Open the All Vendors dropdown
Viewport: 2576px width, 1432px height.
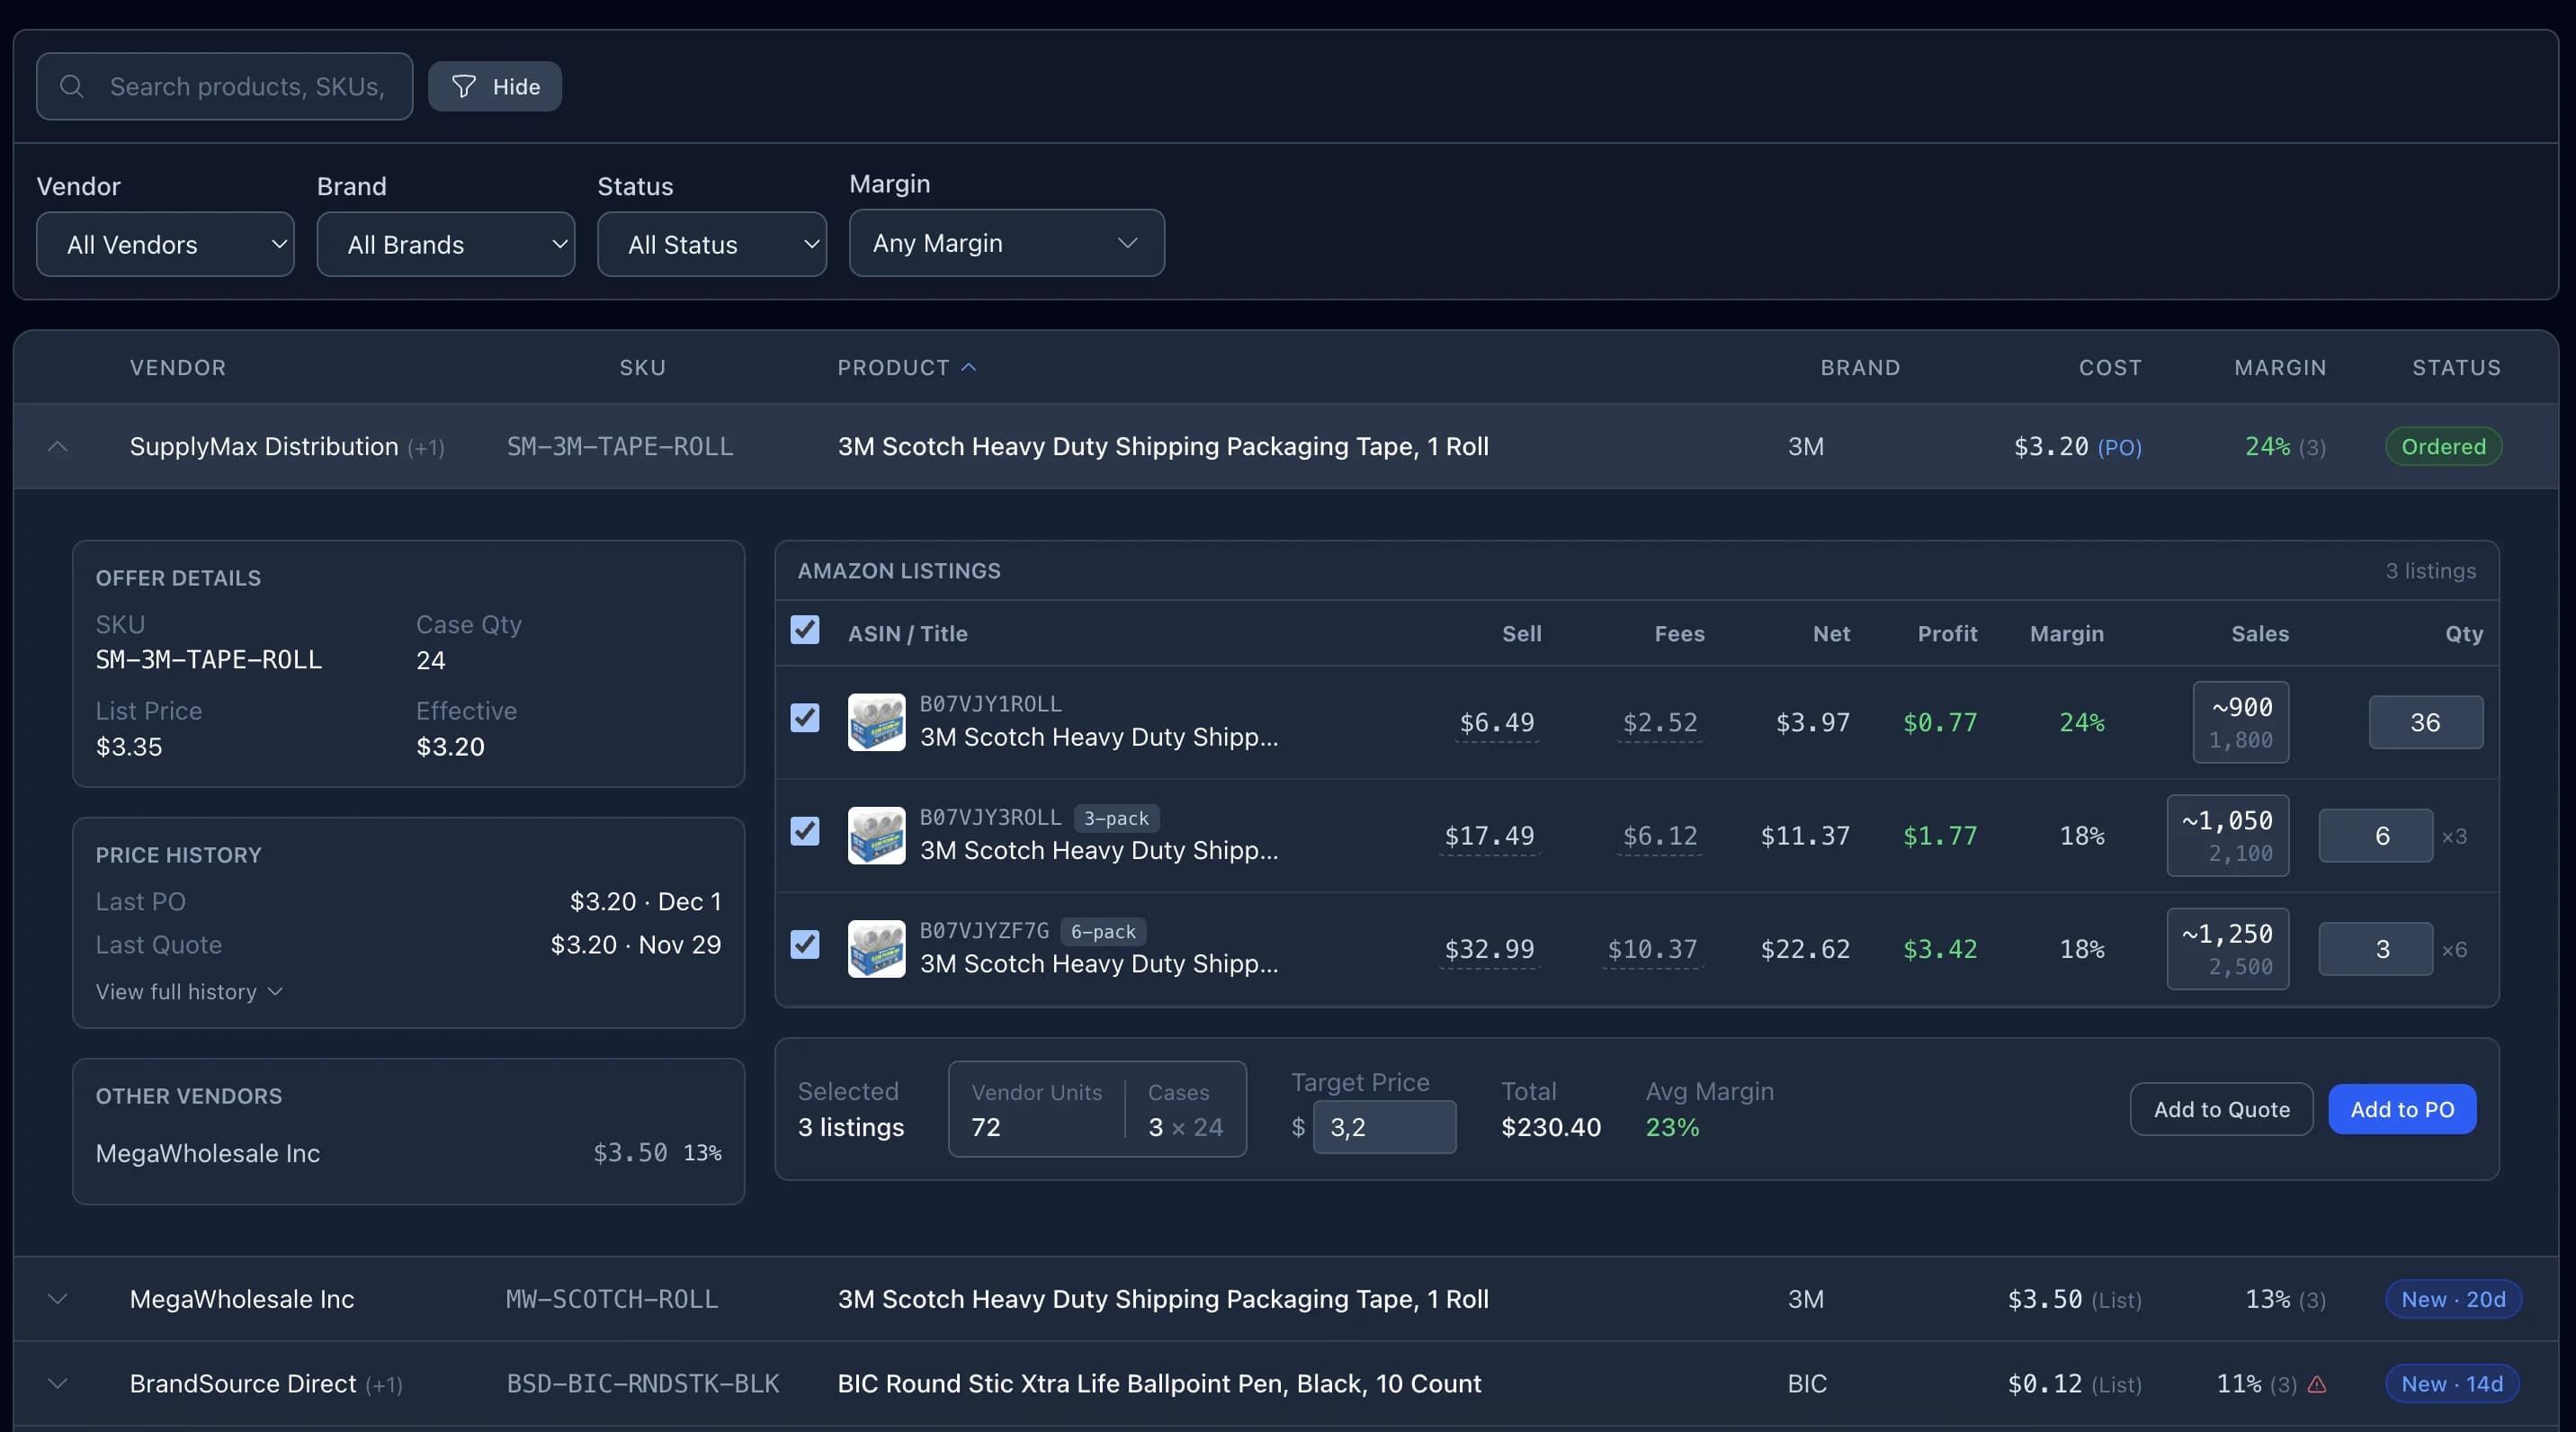pyautogui.click(x=165, y=244)
